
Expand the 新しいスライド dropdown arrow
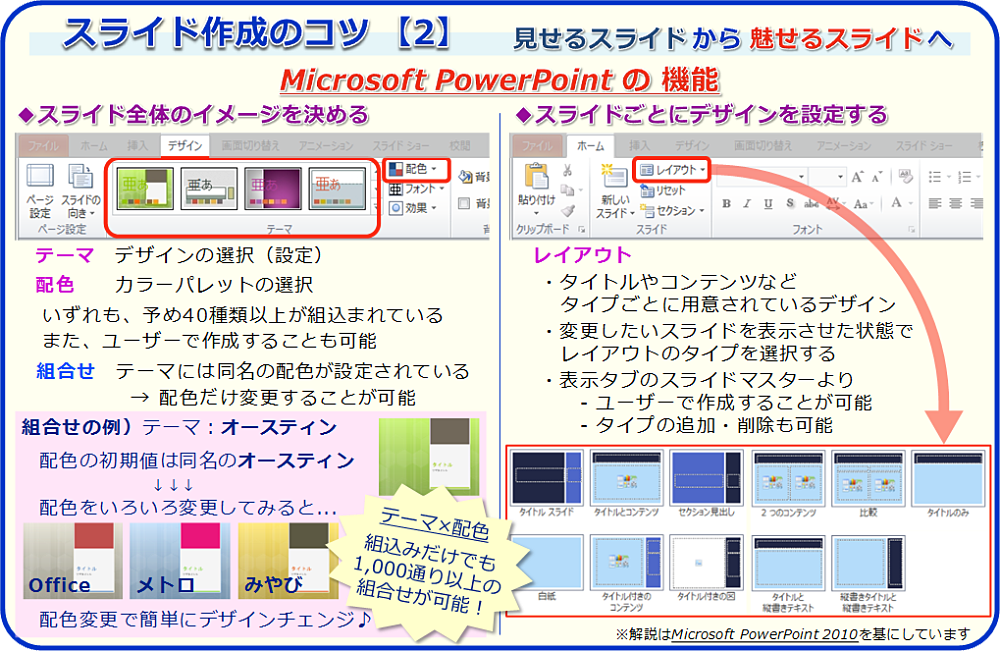631,213
